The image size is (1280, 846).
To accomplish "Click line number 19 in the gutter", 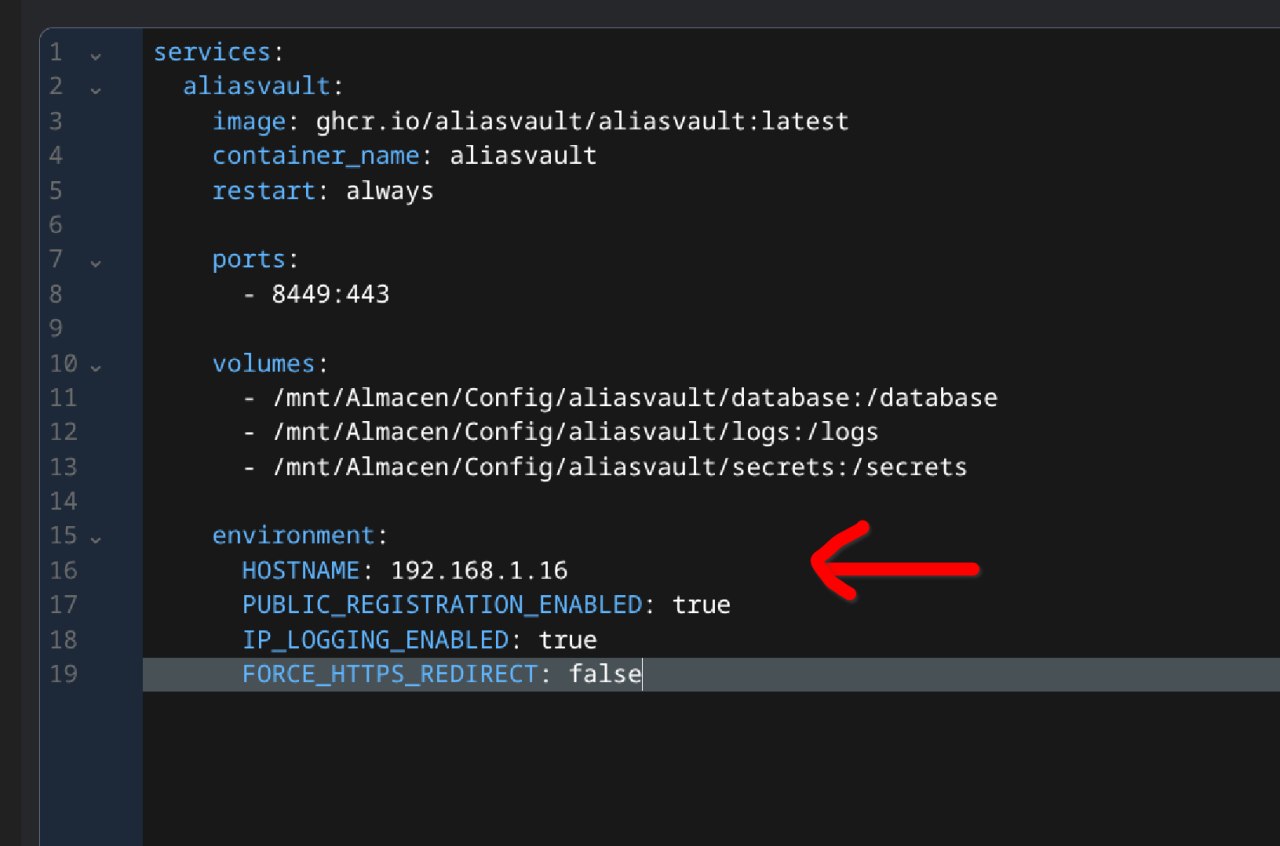I will (x=63, y=674).
